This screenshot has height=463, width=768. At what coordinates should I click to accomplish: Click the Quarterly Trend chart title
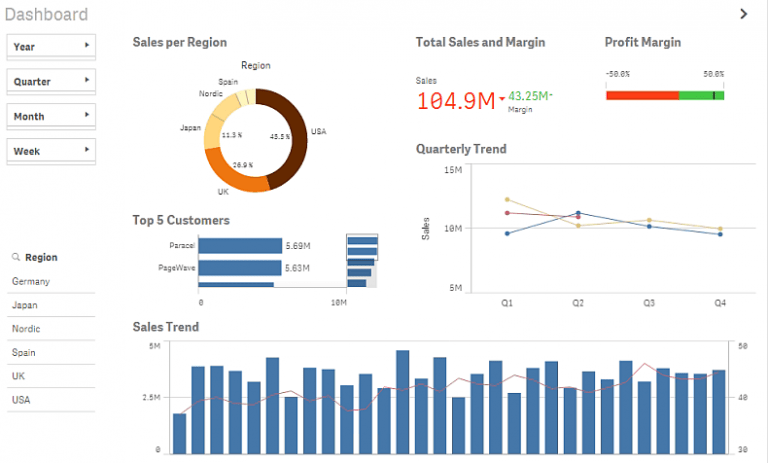pos(461,149)
